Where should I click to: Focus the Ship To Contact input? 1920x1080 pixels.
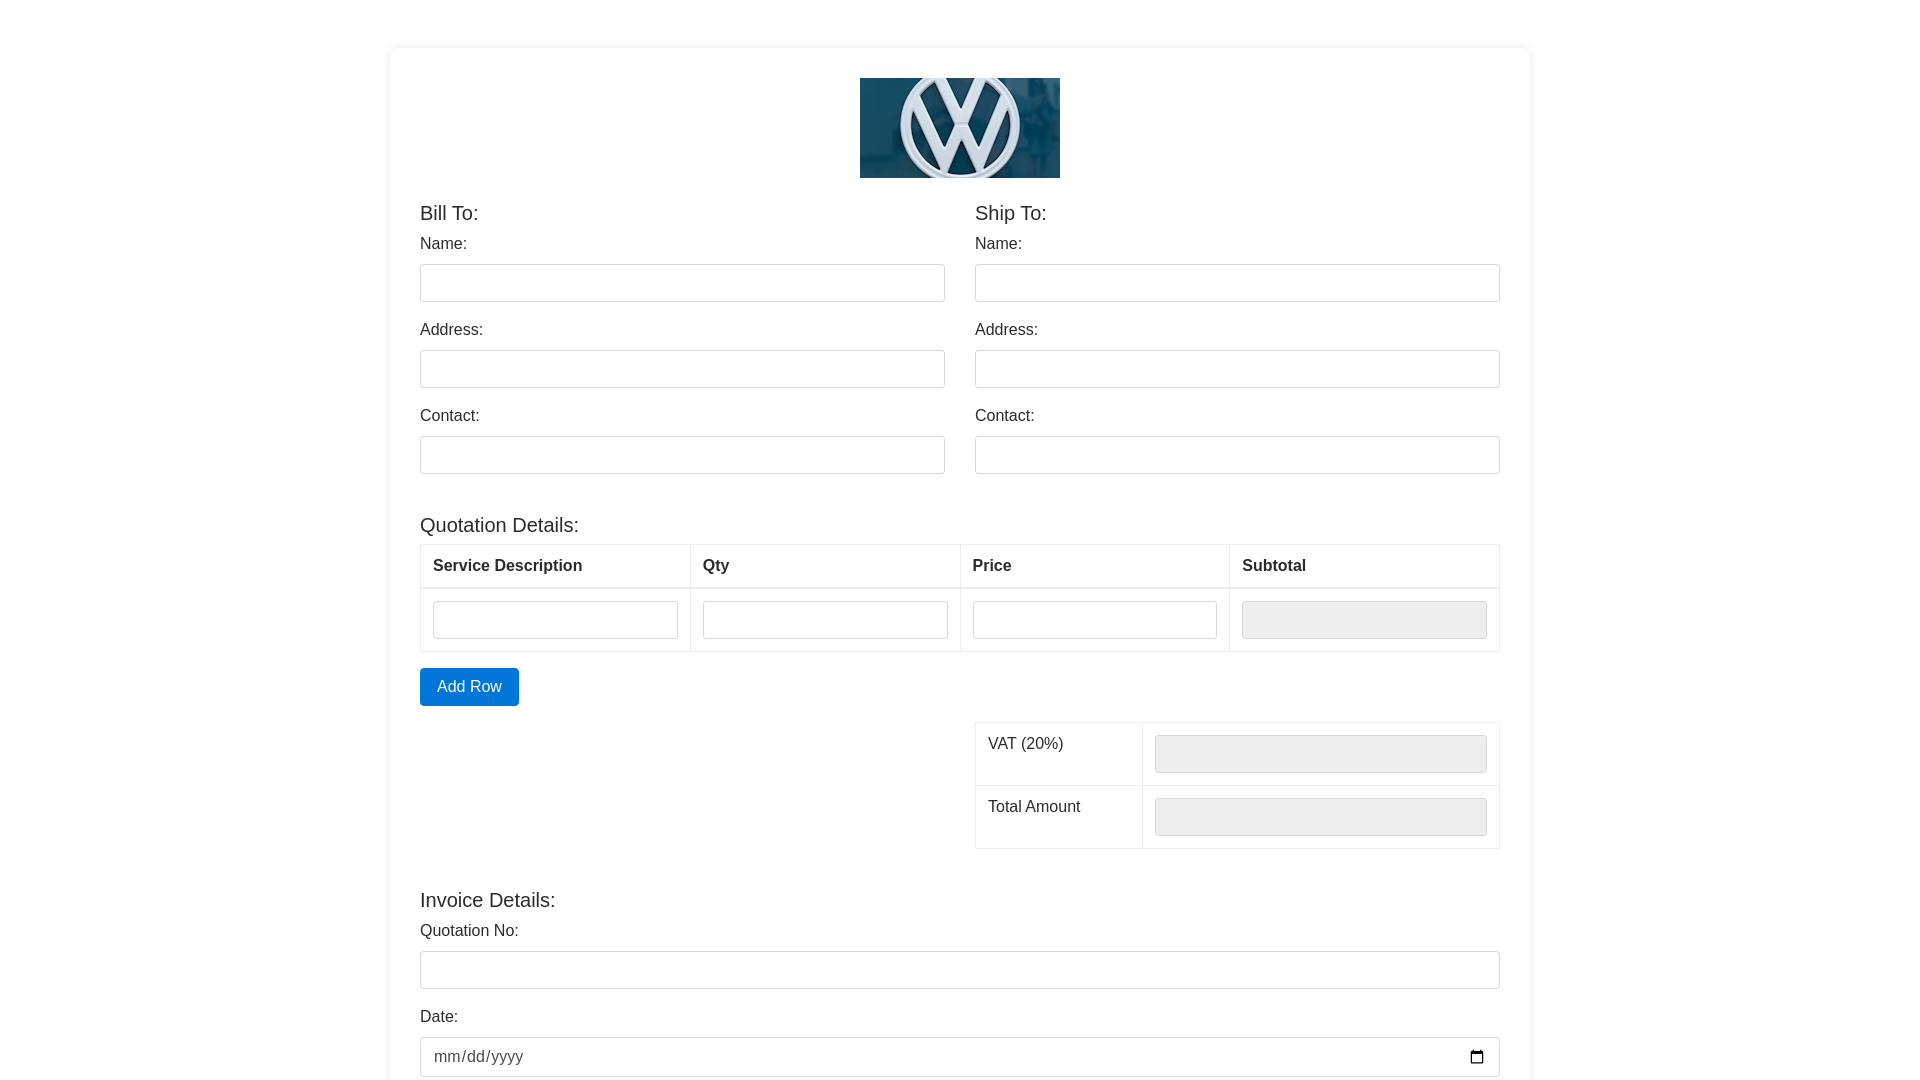click(x=1237, y=455)
